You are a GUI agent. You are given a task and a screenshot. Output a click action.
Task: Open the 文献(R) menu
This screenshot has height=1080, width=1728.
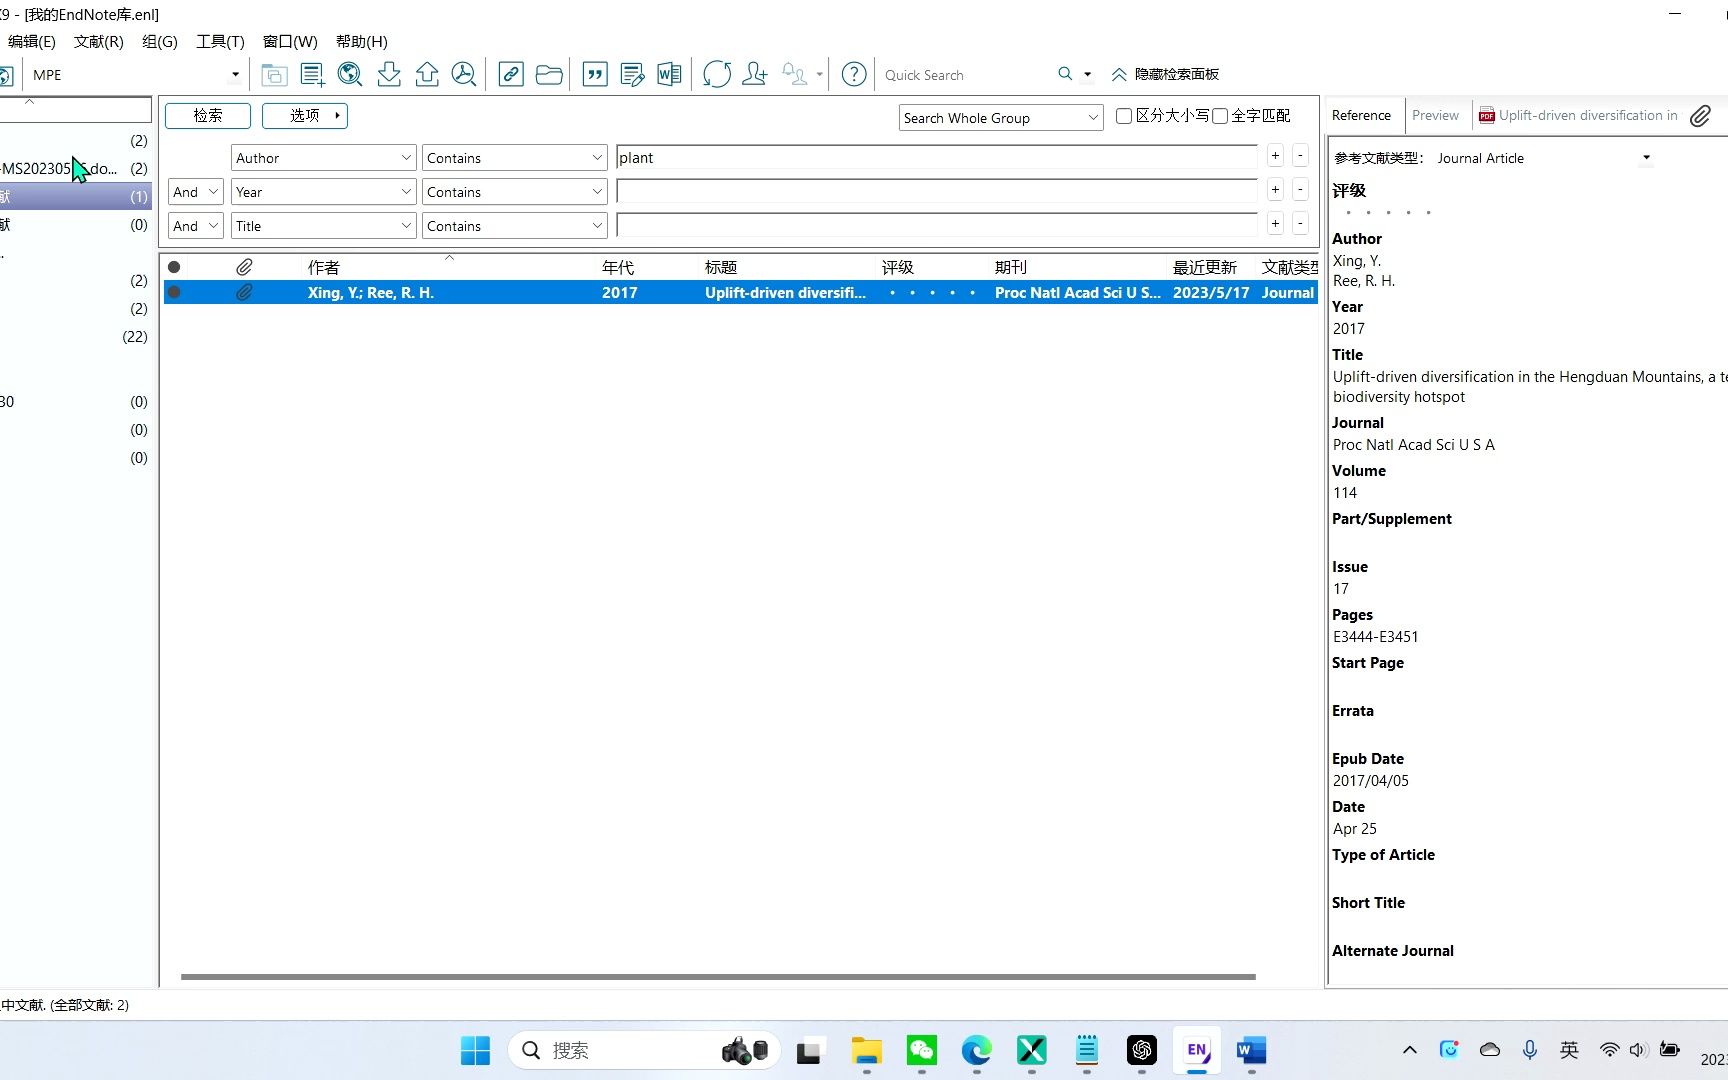point(98,41)
